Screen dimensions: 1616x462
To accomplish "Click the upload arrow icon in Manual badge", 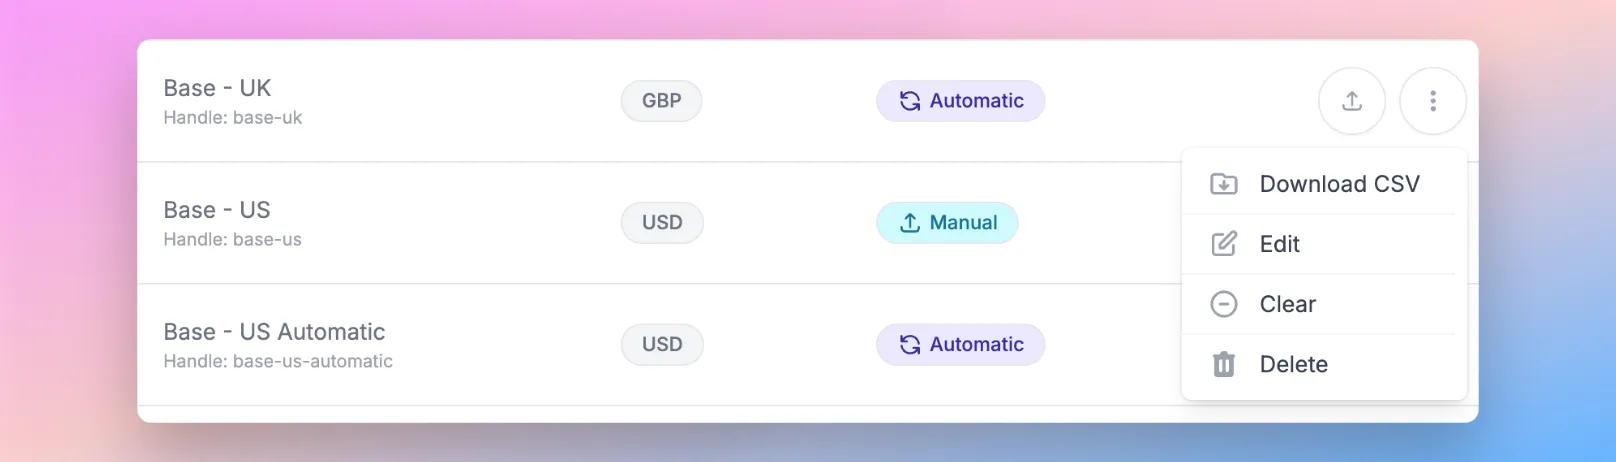I will pos(910,223).
